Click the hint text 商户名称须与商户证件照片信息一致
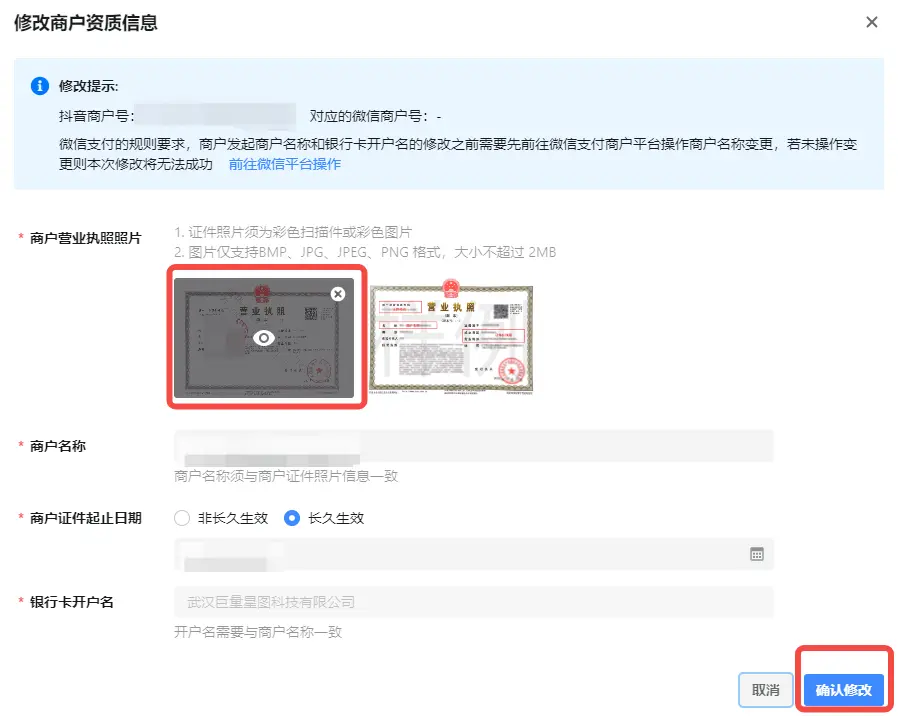898x716 pixels. 286,476
